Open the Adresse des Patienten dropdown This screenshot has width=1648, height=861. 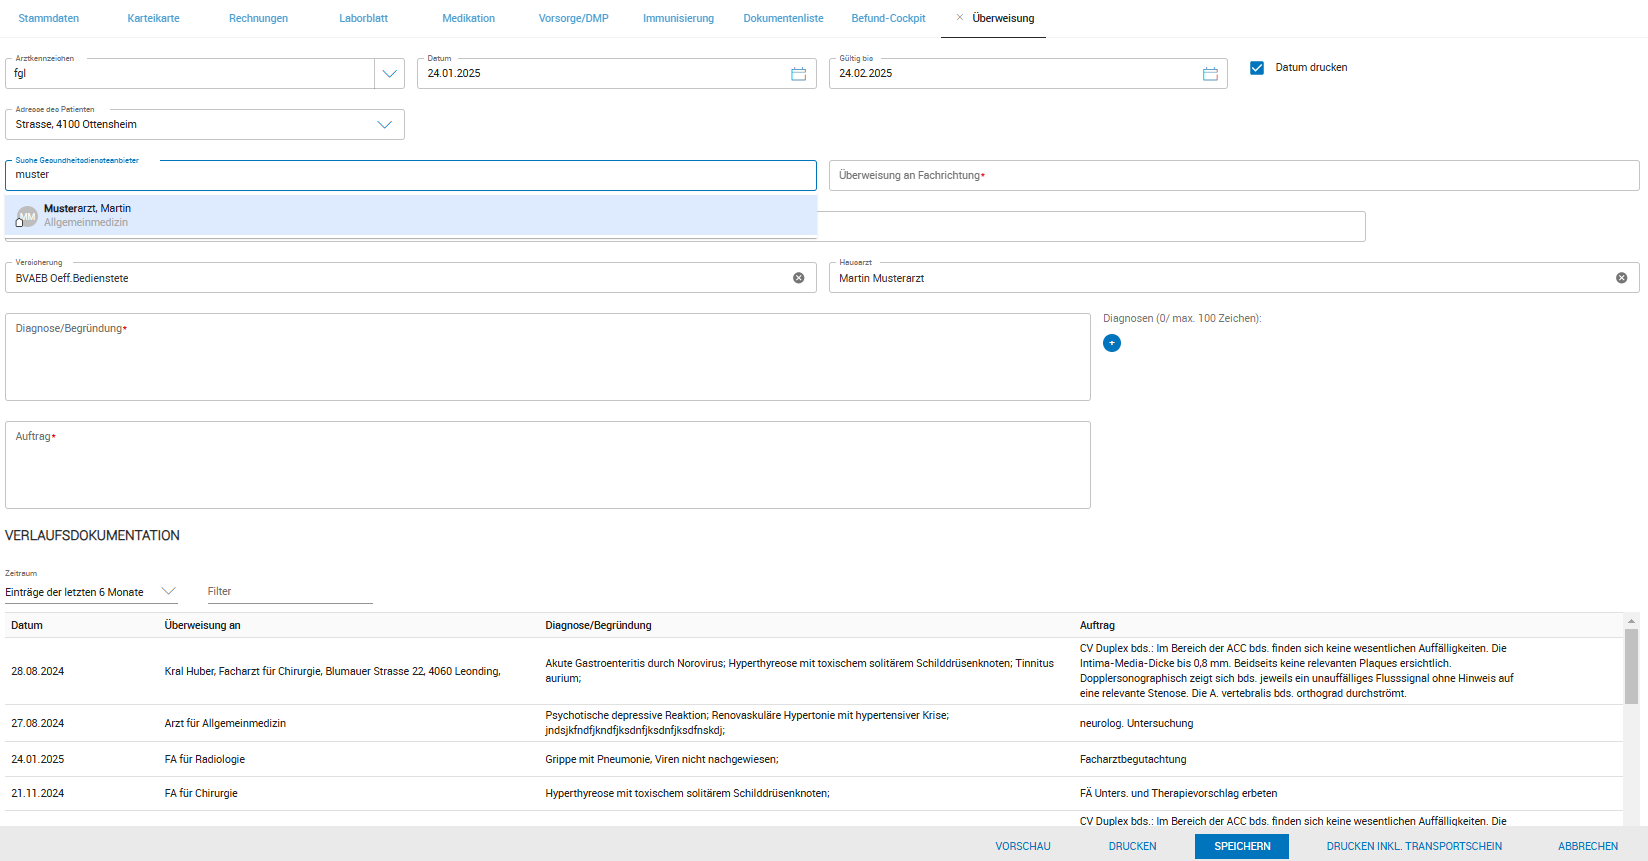click(384, 125)
